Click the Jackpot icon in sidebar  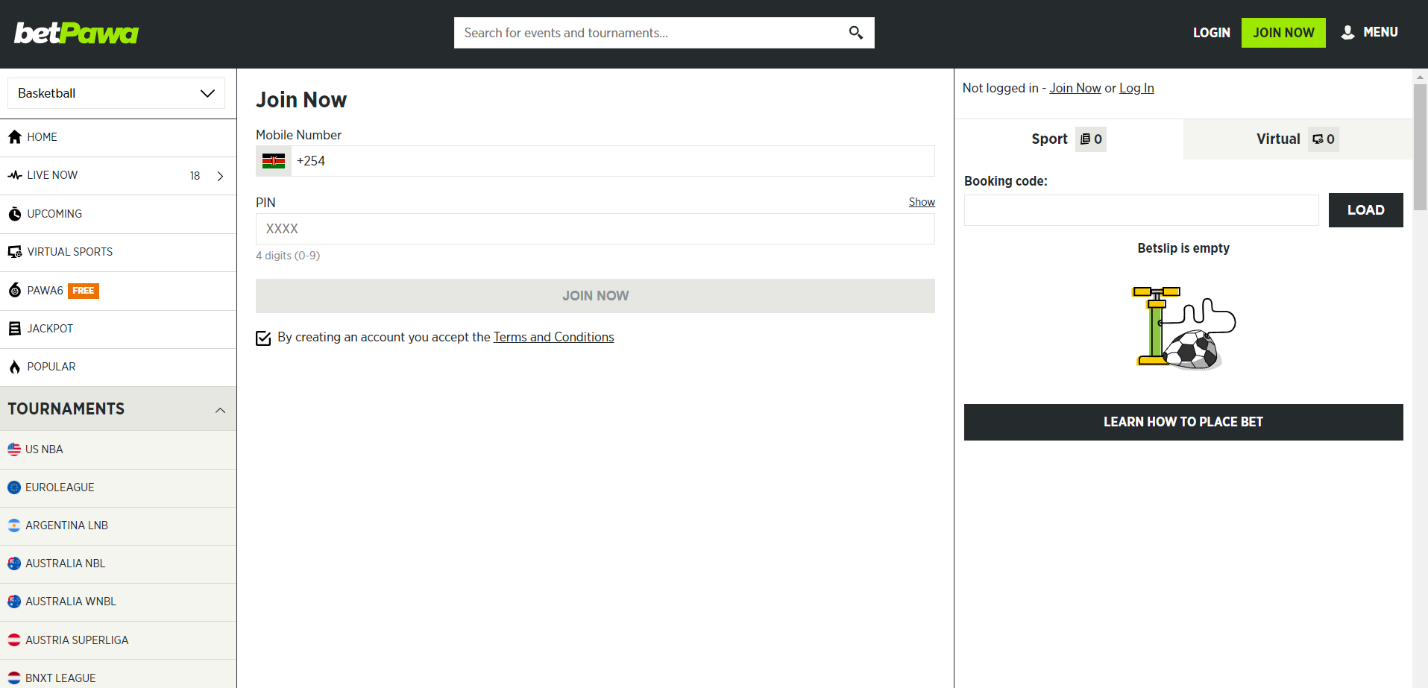[x=15, y=329]
